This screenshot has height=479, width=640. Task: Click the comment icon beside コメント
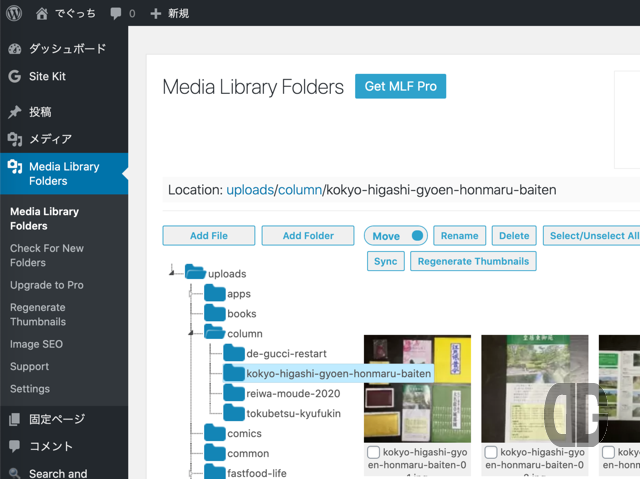tap(15, 446)
